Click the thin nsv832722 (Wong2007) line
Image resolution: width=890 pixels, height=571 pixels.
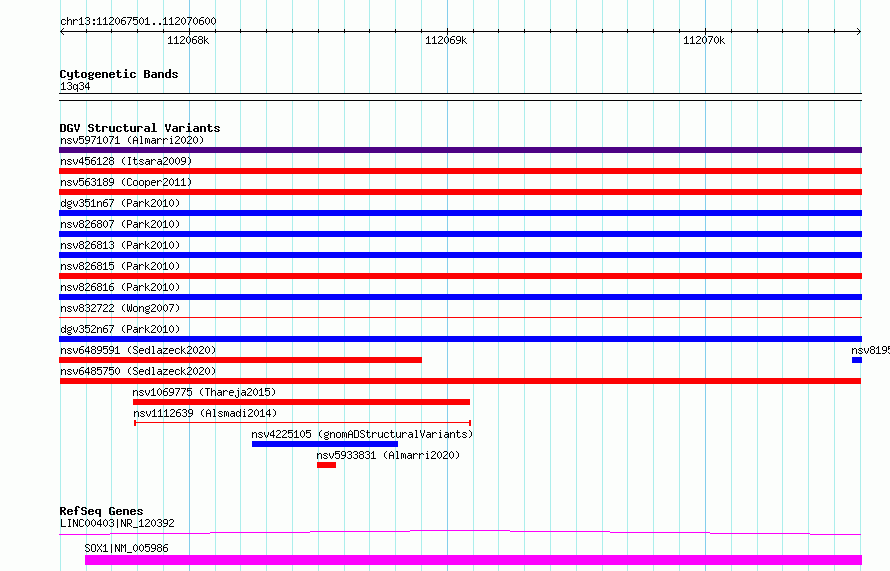pyautogui.click(x=460, y=317)
